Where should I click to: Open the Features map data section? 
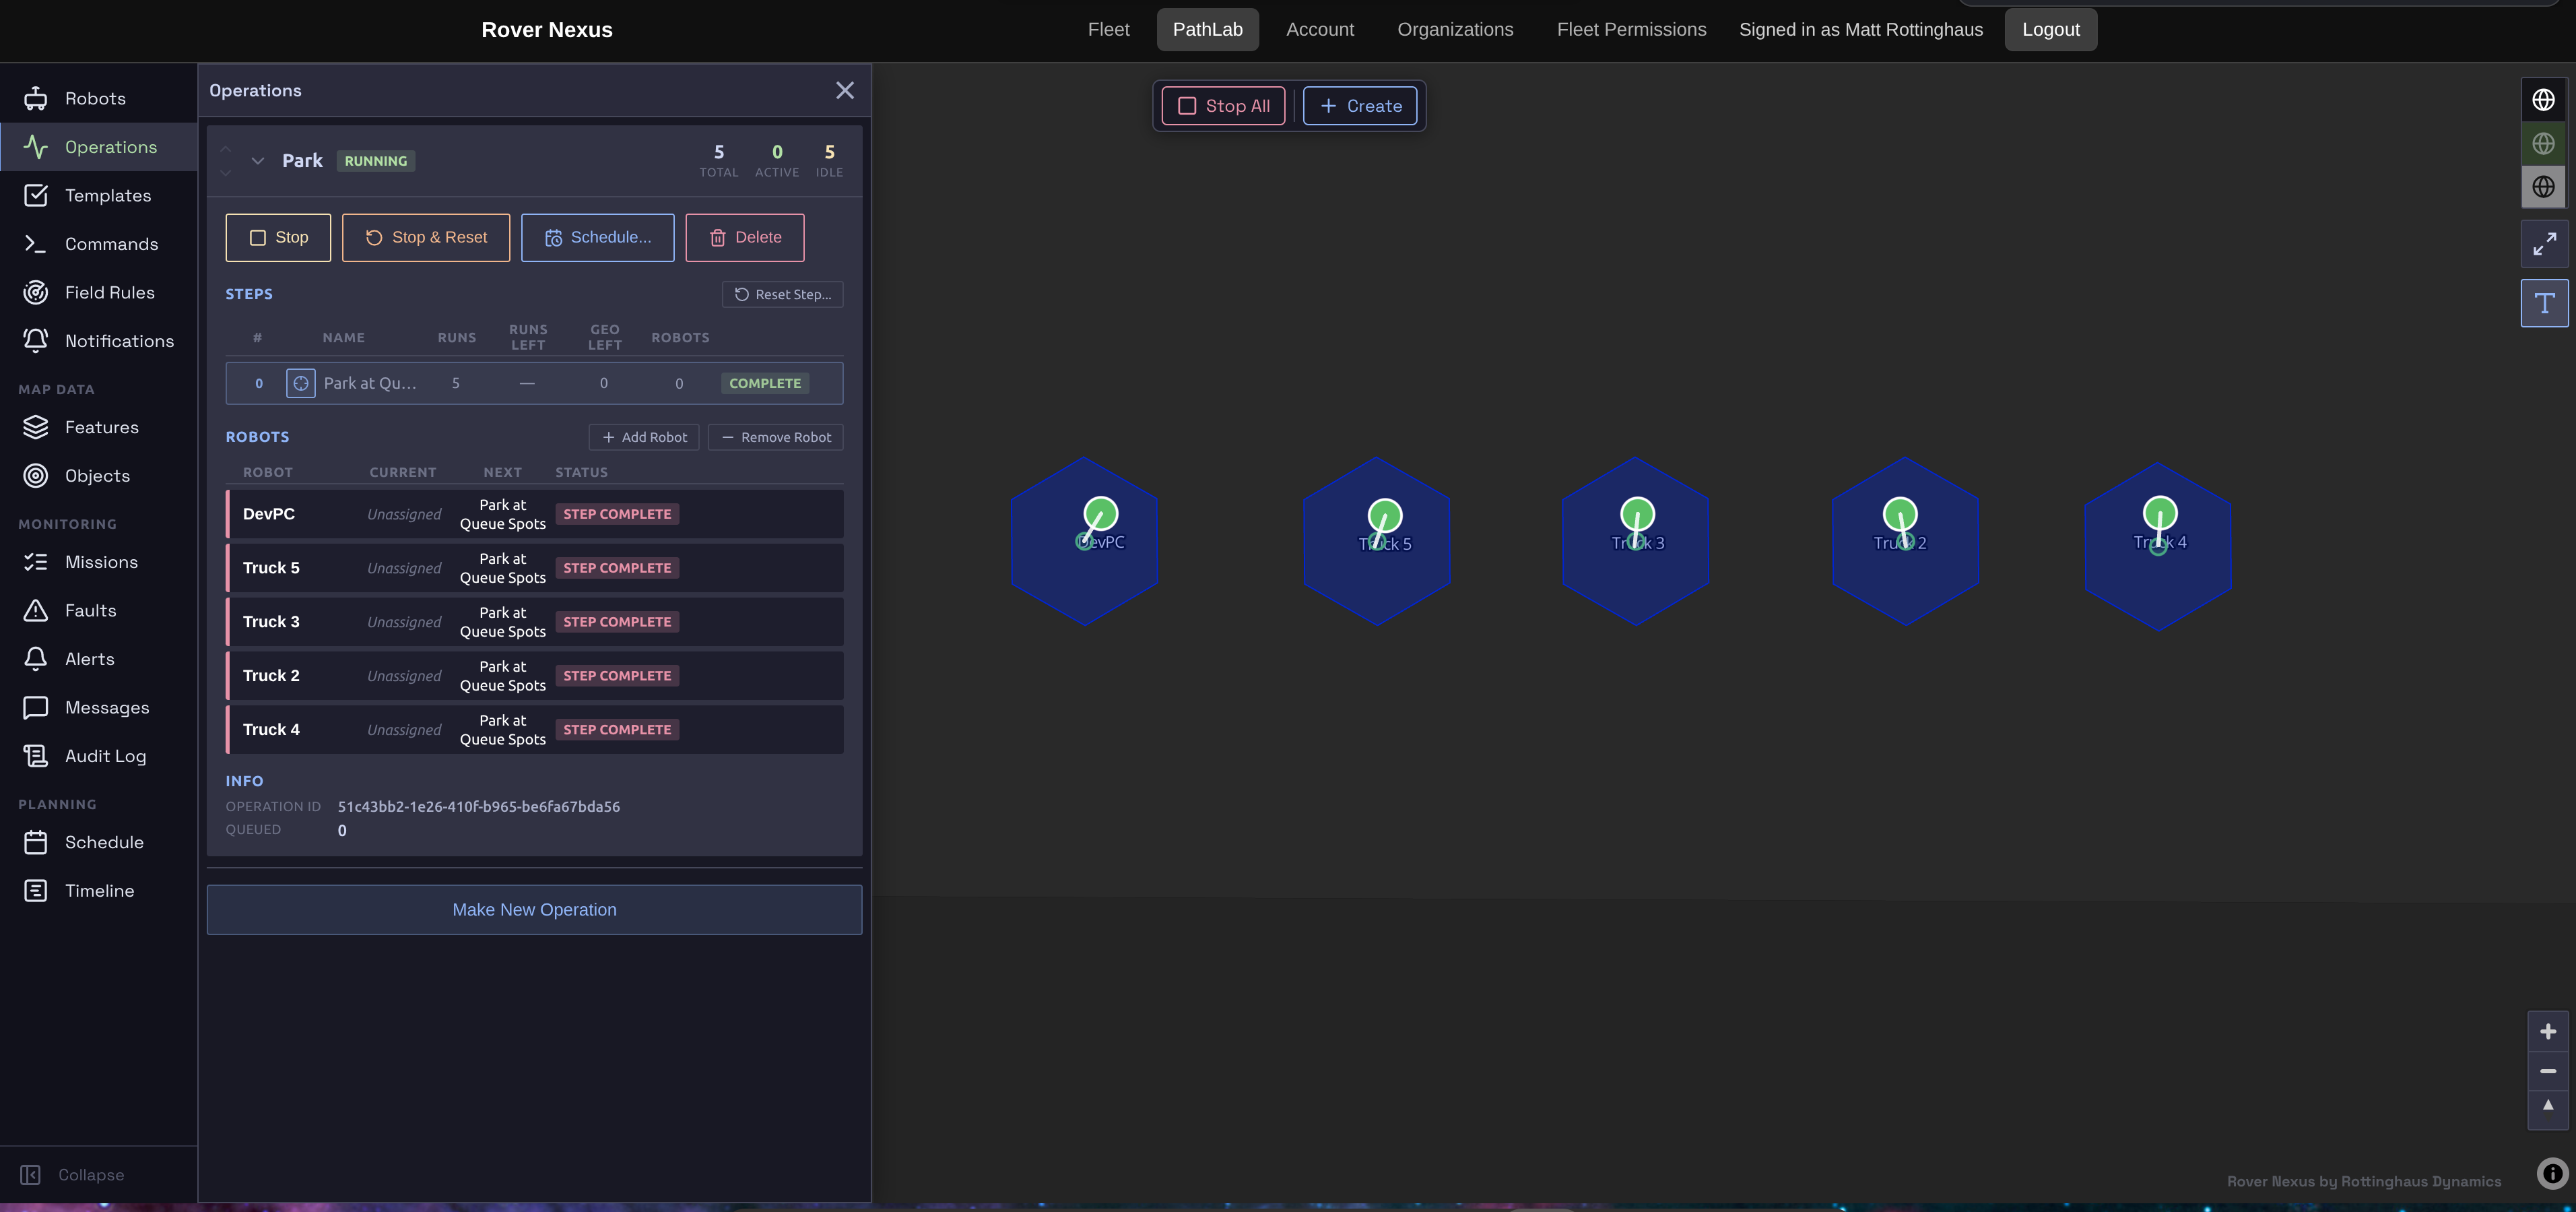(98, 427)
